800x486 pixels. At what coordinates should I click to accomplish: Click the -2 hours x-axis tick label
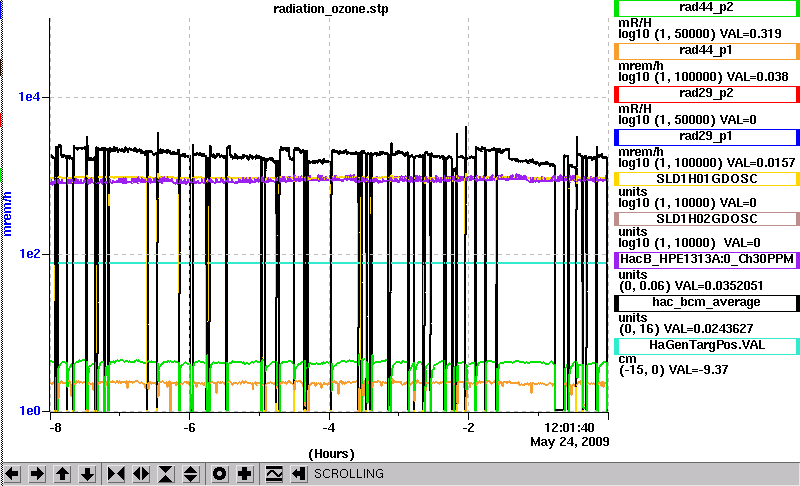point(468,427)
